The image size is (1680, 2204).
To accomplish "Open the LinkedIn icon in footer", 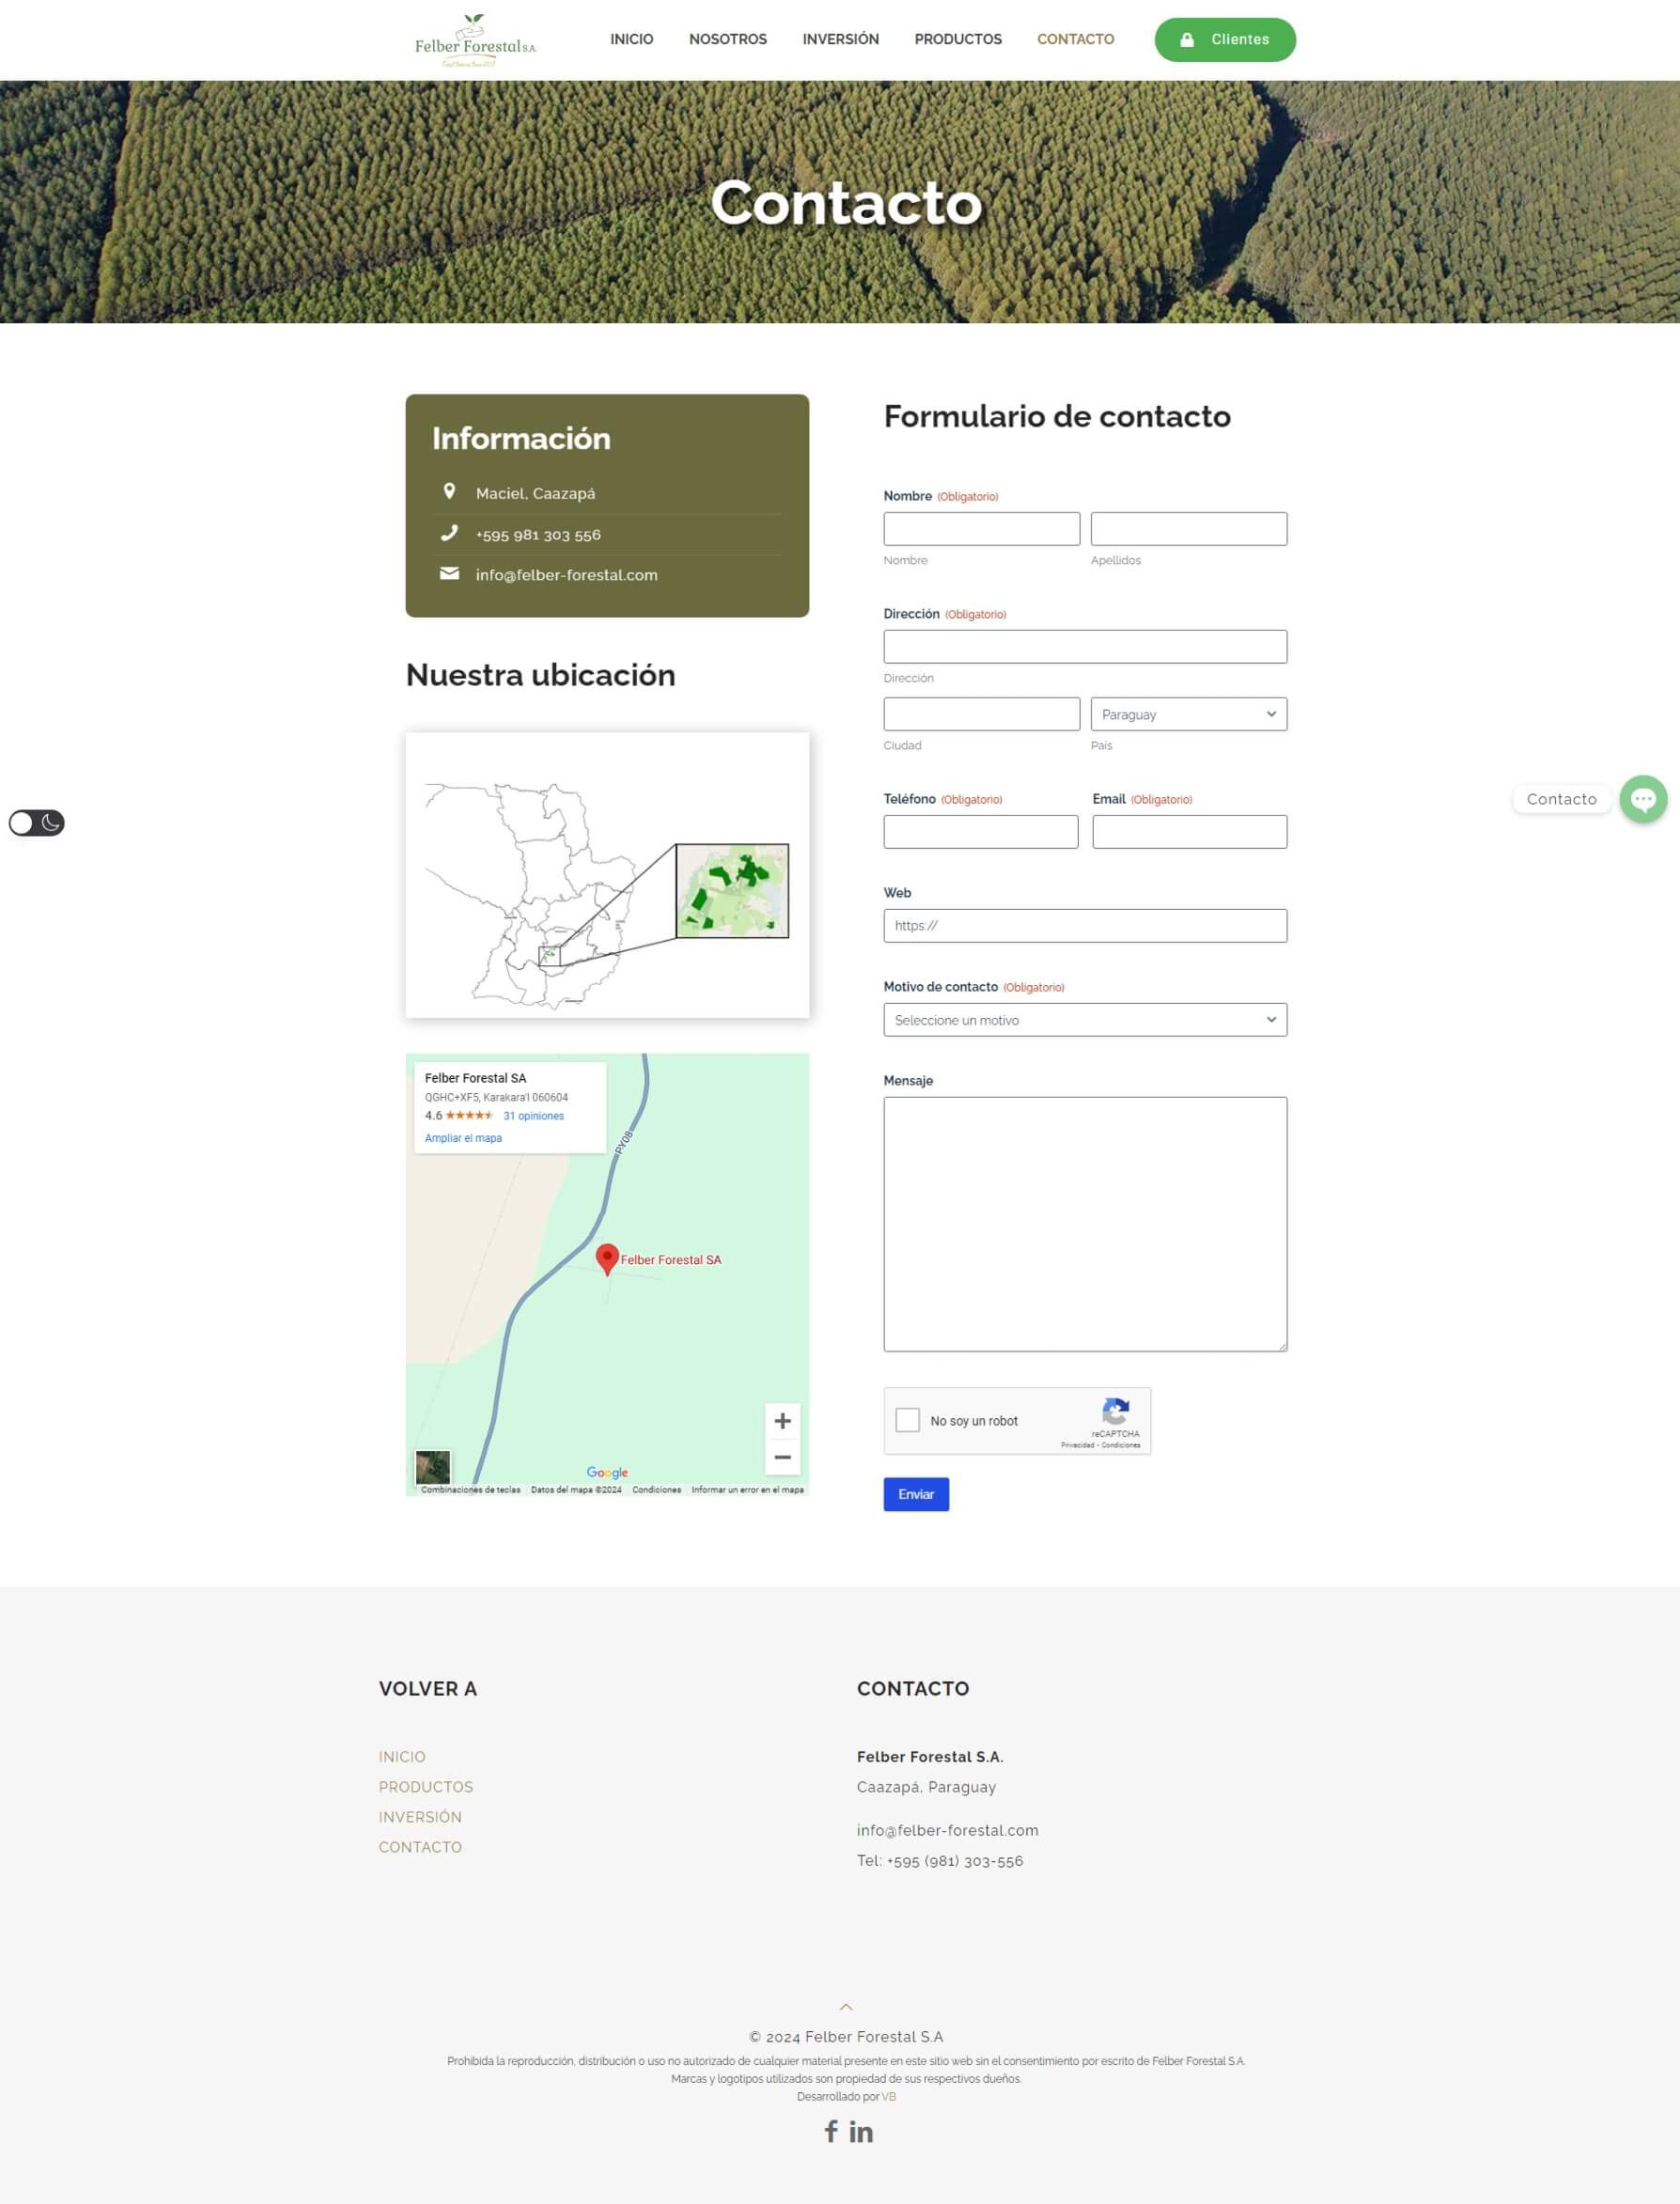I will pyautogui.click(x=861, y=2132).
